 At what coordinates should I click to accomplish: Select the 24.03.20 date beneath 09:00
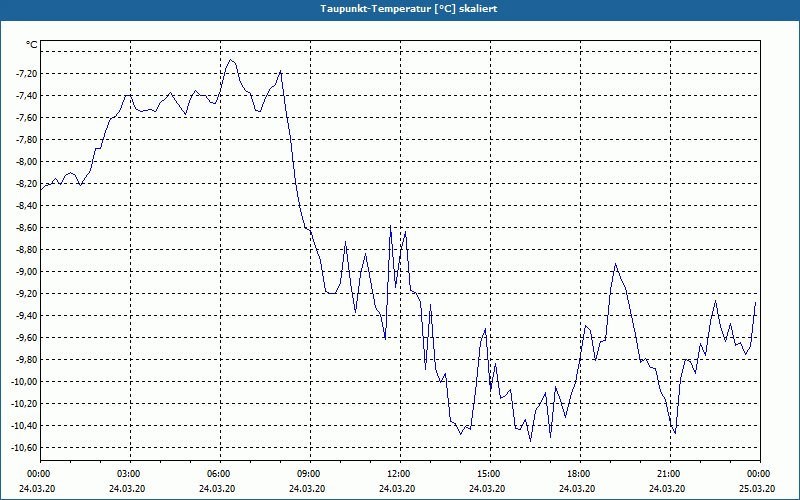click(x=307, y=488)
